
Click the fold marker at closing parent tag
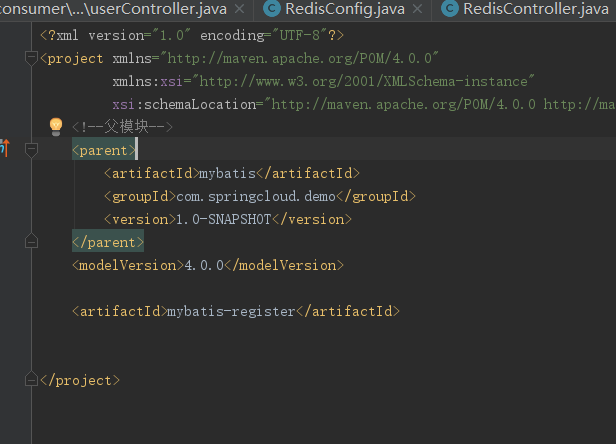(31, 241)
